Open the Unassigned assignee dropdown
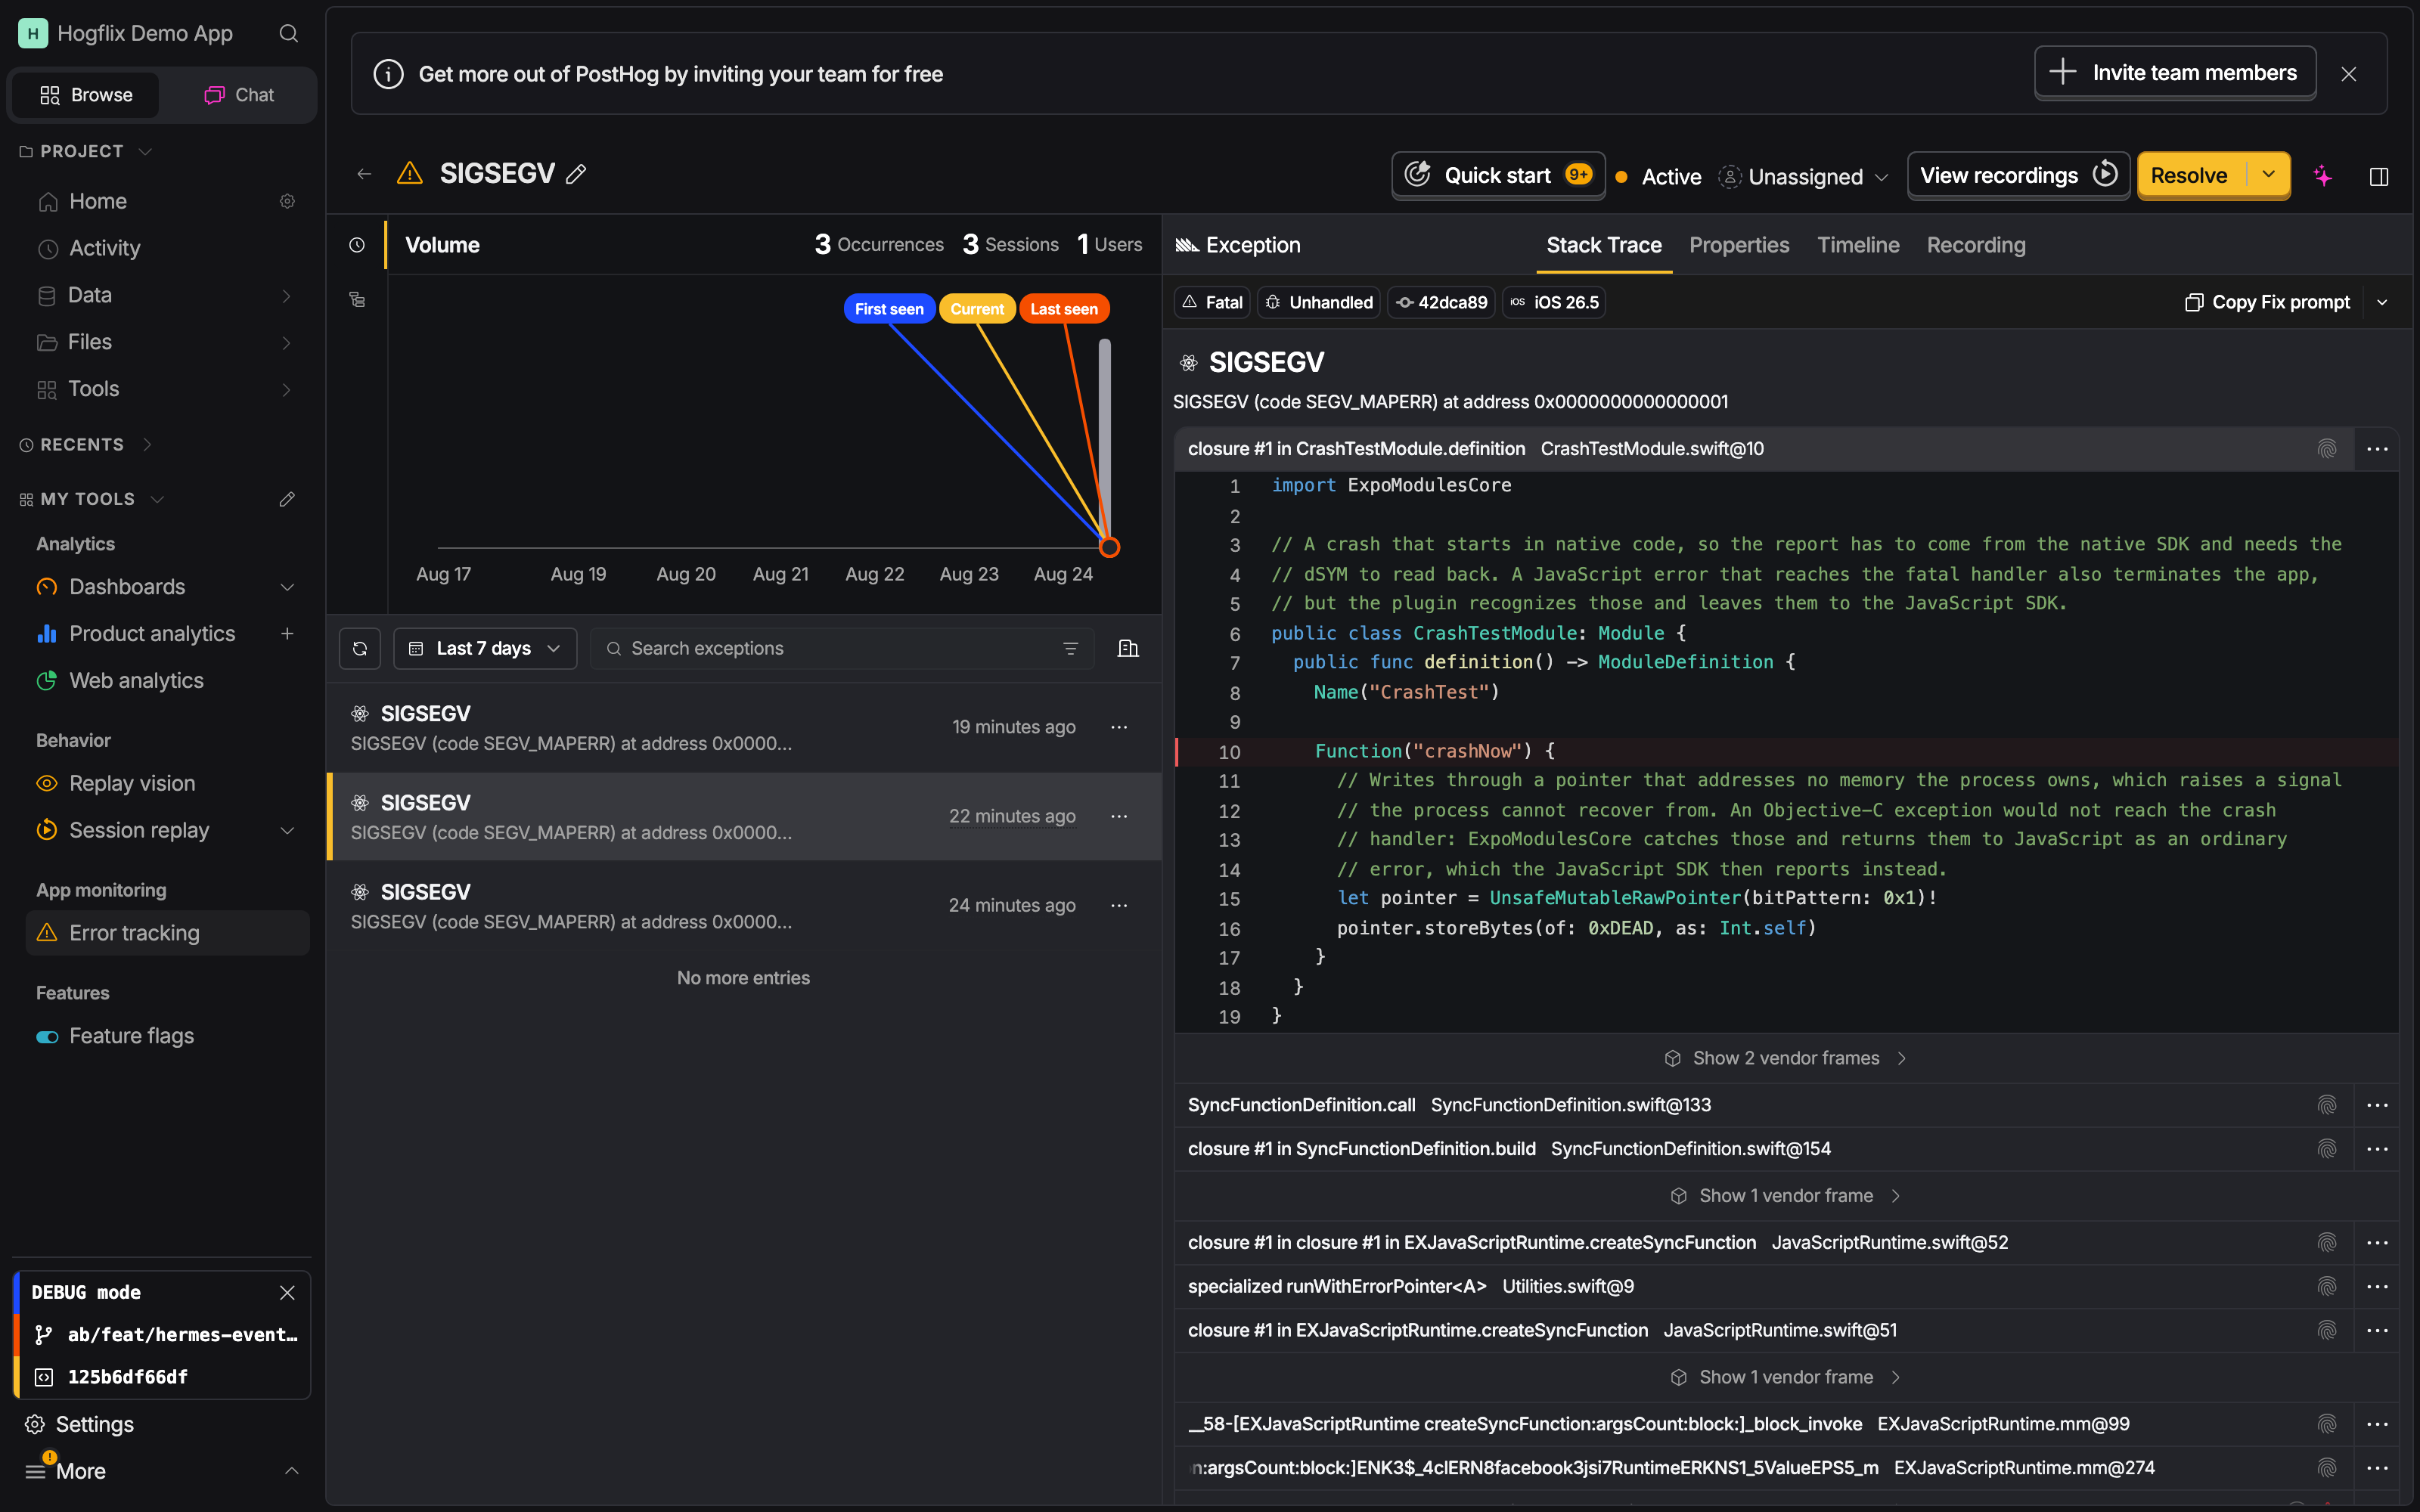The width and height of the screenshot is (2420, 1512). pyautogui.click(x=1803, y=177)
